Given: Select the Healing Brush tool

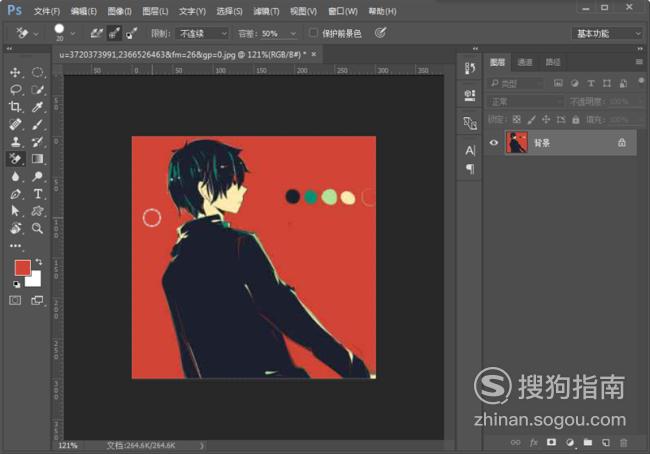Looking at the screenshot, I should [15, 124].
